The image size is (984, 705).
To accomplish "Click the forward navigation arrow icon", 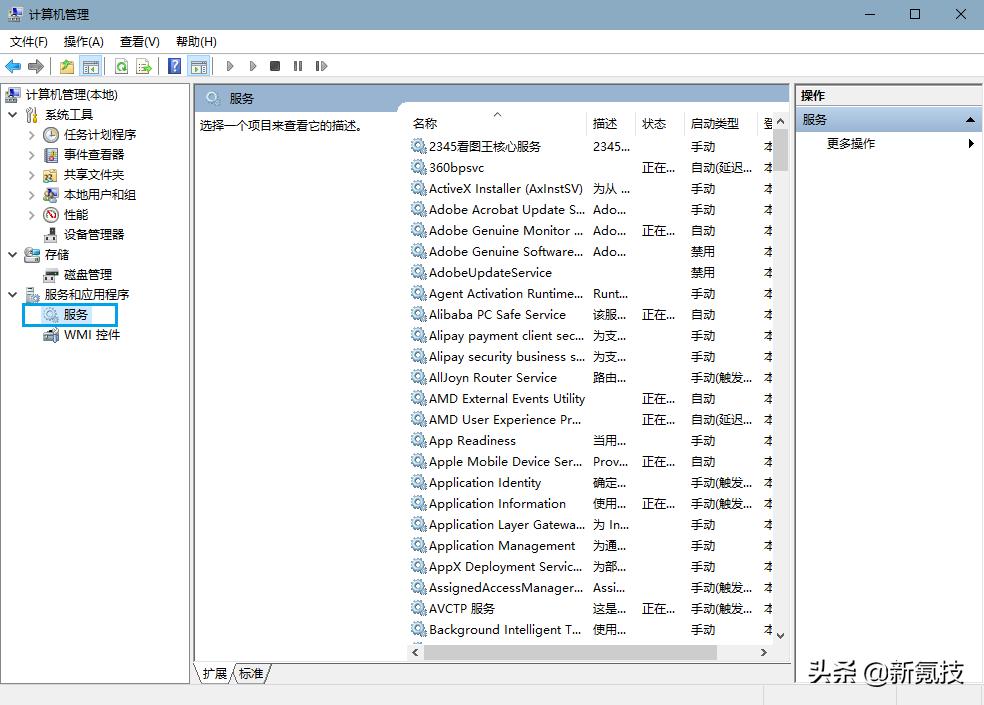I will coord(36,66).
